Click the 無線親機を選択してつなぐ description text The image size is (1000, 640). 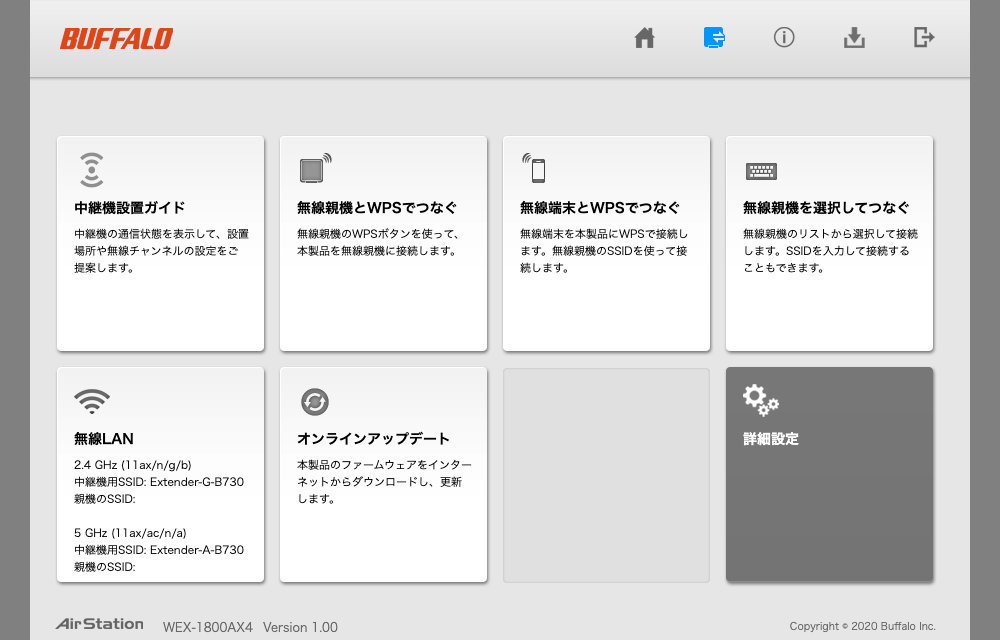(x=830, y=251)
